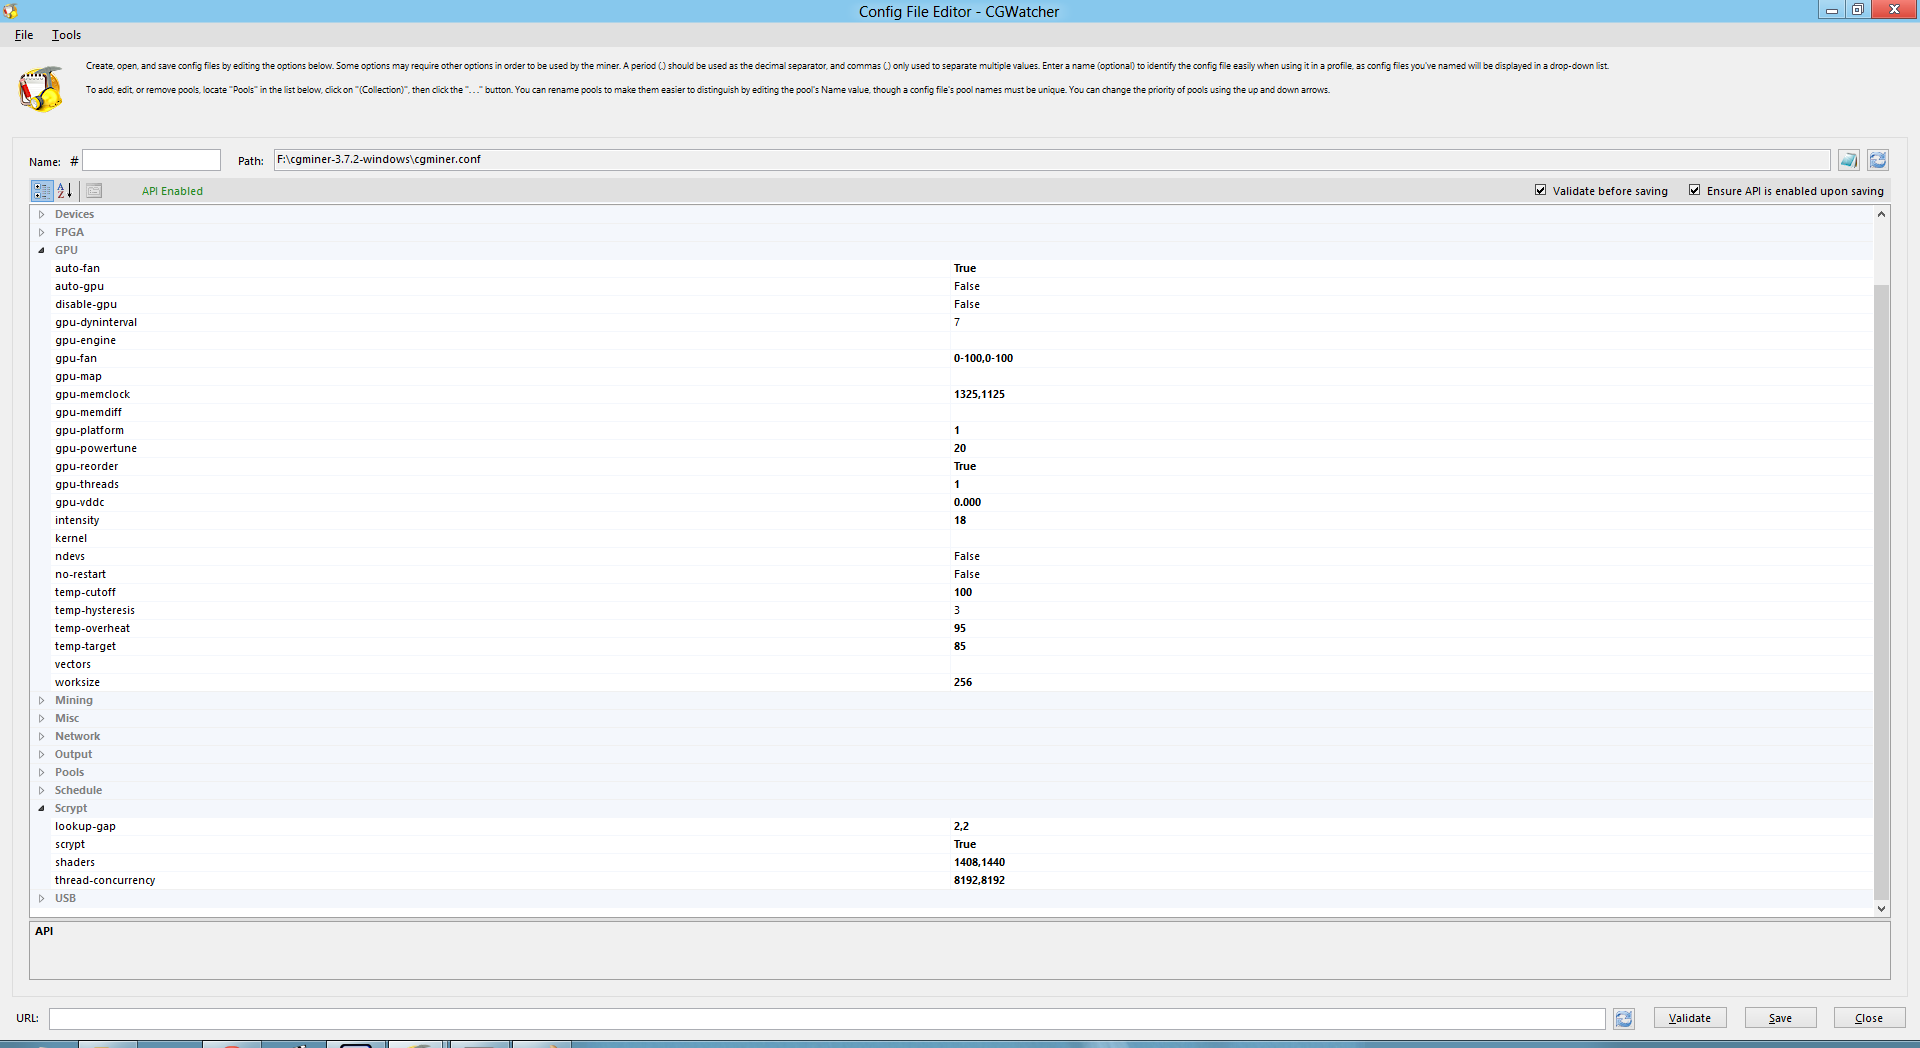Select the vectors property row

click(961, 664)
